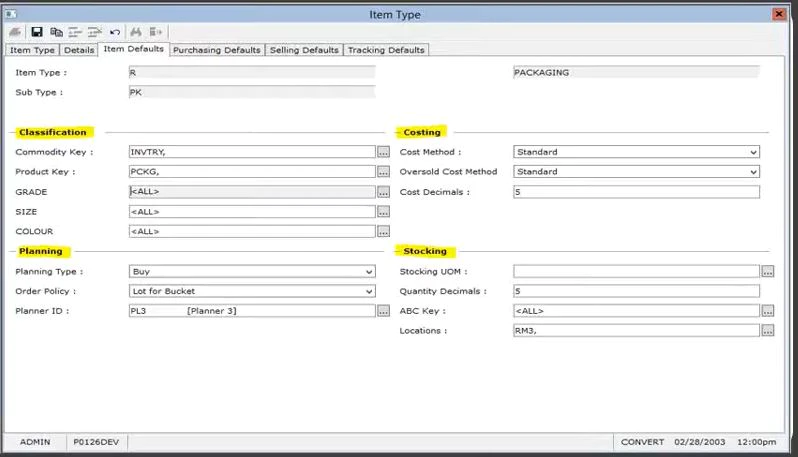The width and height of the screenshot is (798, 457).
Task: Open the Purchasing Defaults tab
Action: (216, 50)
